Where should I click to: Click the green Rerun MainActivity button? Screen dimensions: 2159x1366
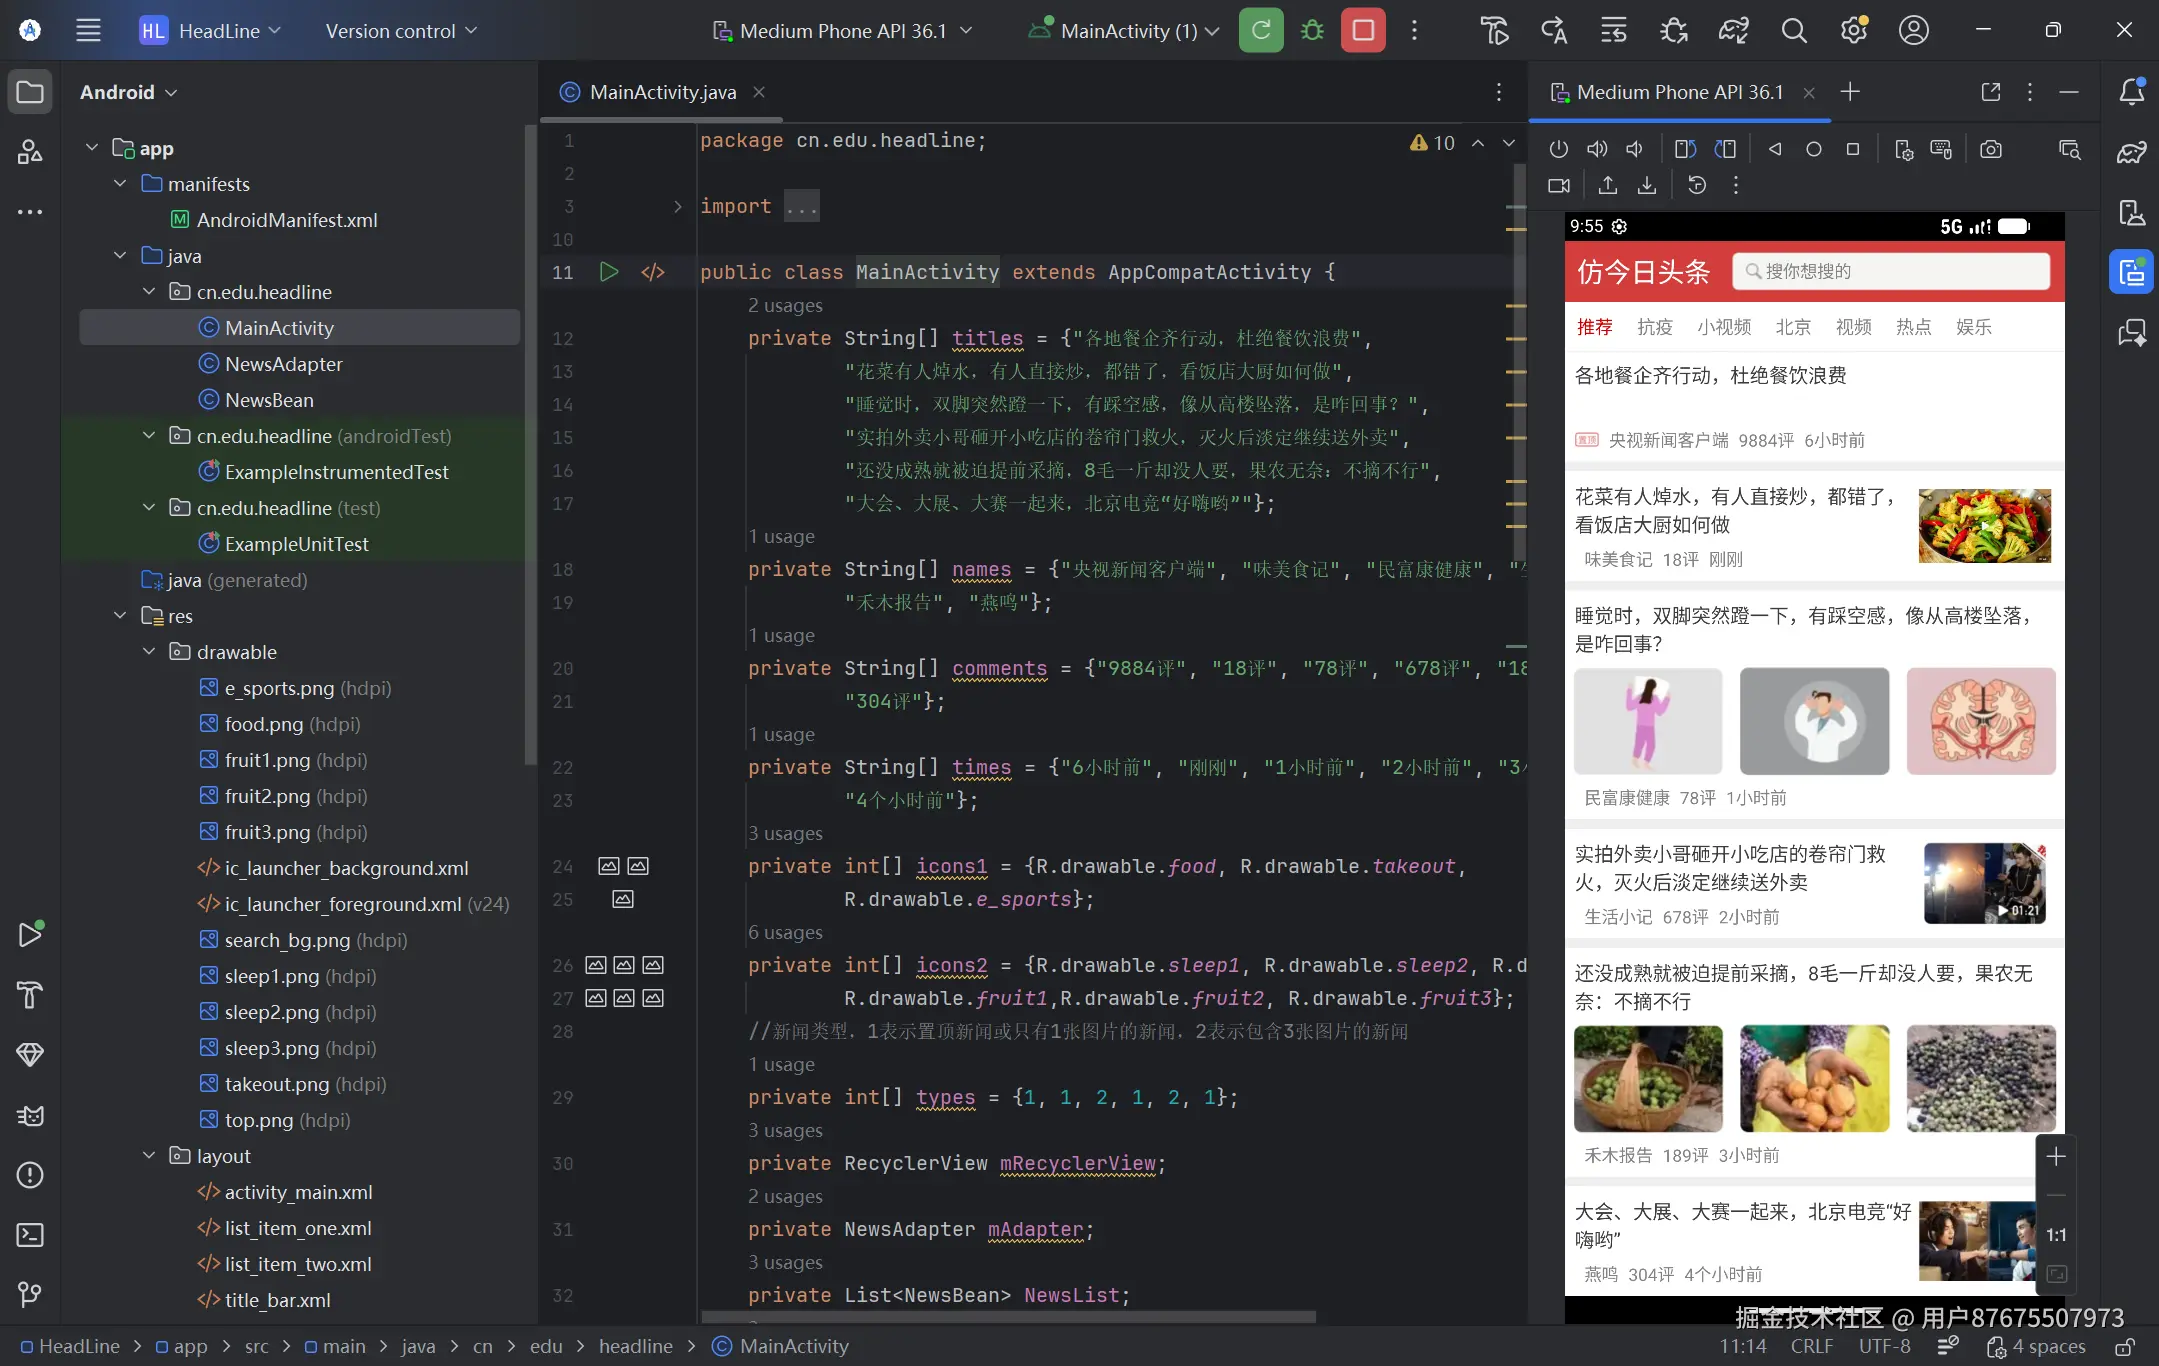(1261, 30)
